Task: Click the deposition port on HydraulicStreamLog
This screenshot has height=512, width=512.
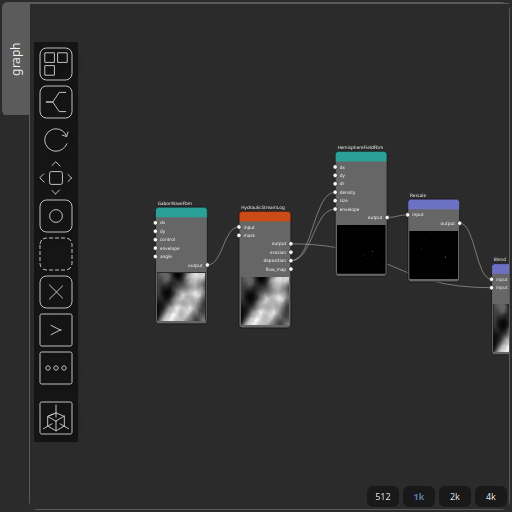Action: [x=291, y=261]
